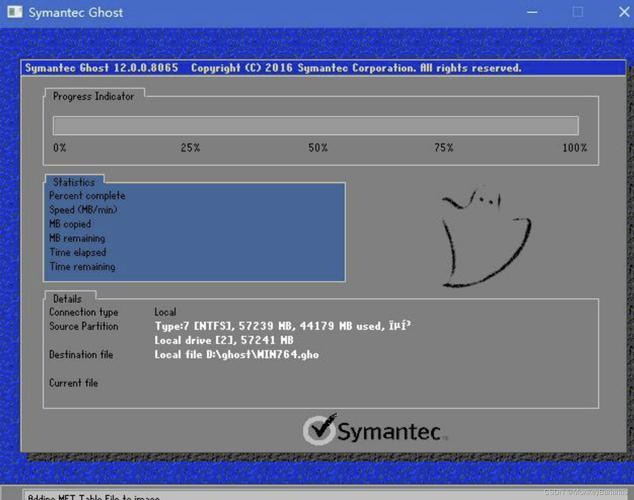
Task: Click the 'Current file' label
Action: pos(74,383)
